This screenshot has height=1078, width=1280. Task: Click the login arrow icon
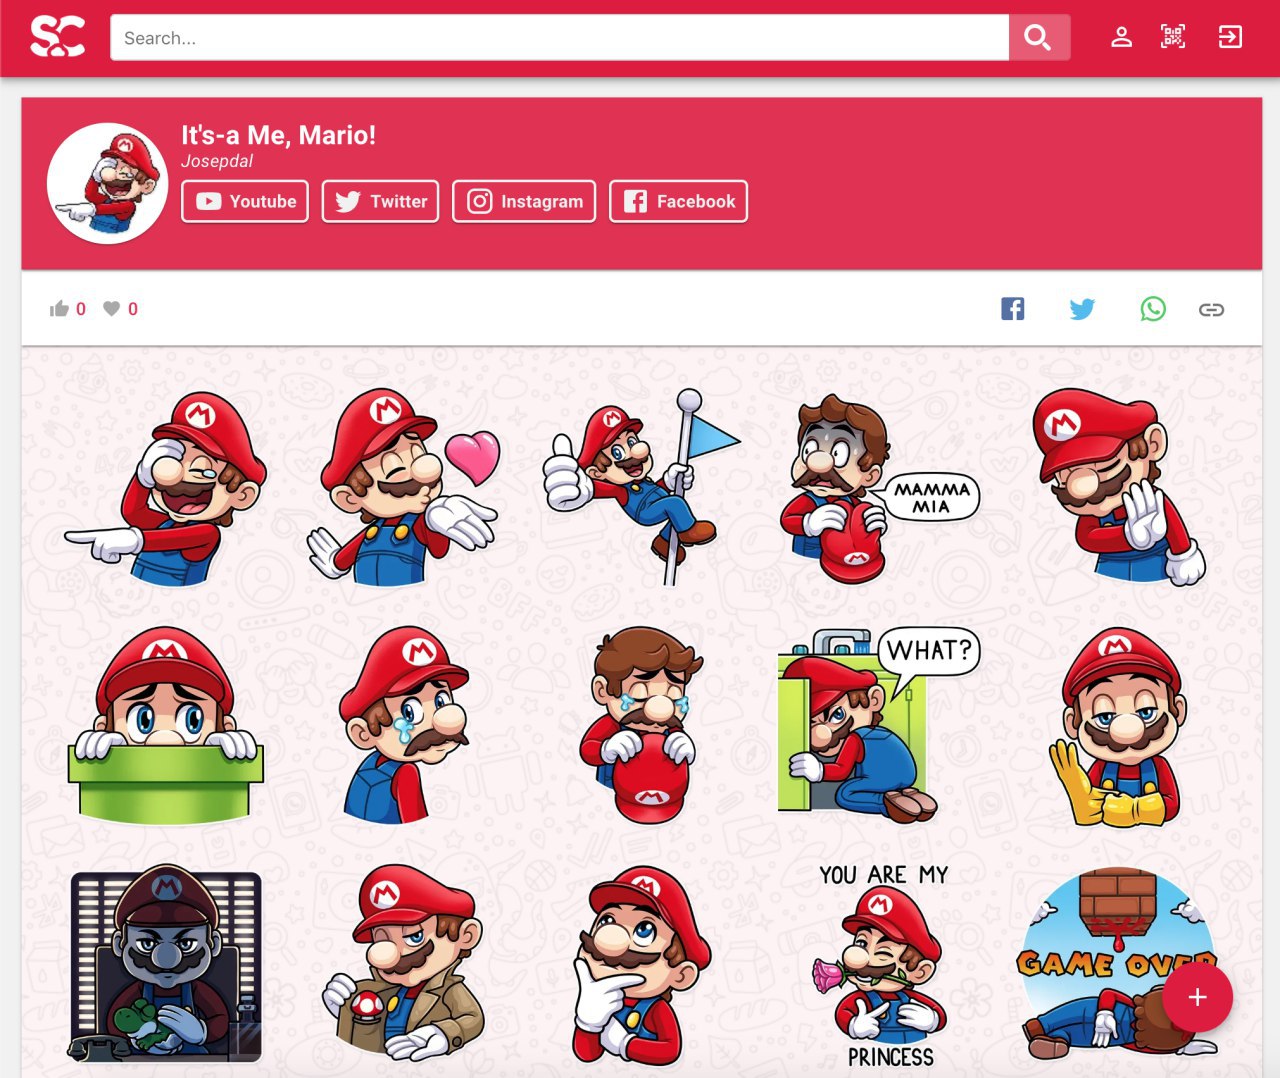pyautogui.click(x=1230, y=38)
